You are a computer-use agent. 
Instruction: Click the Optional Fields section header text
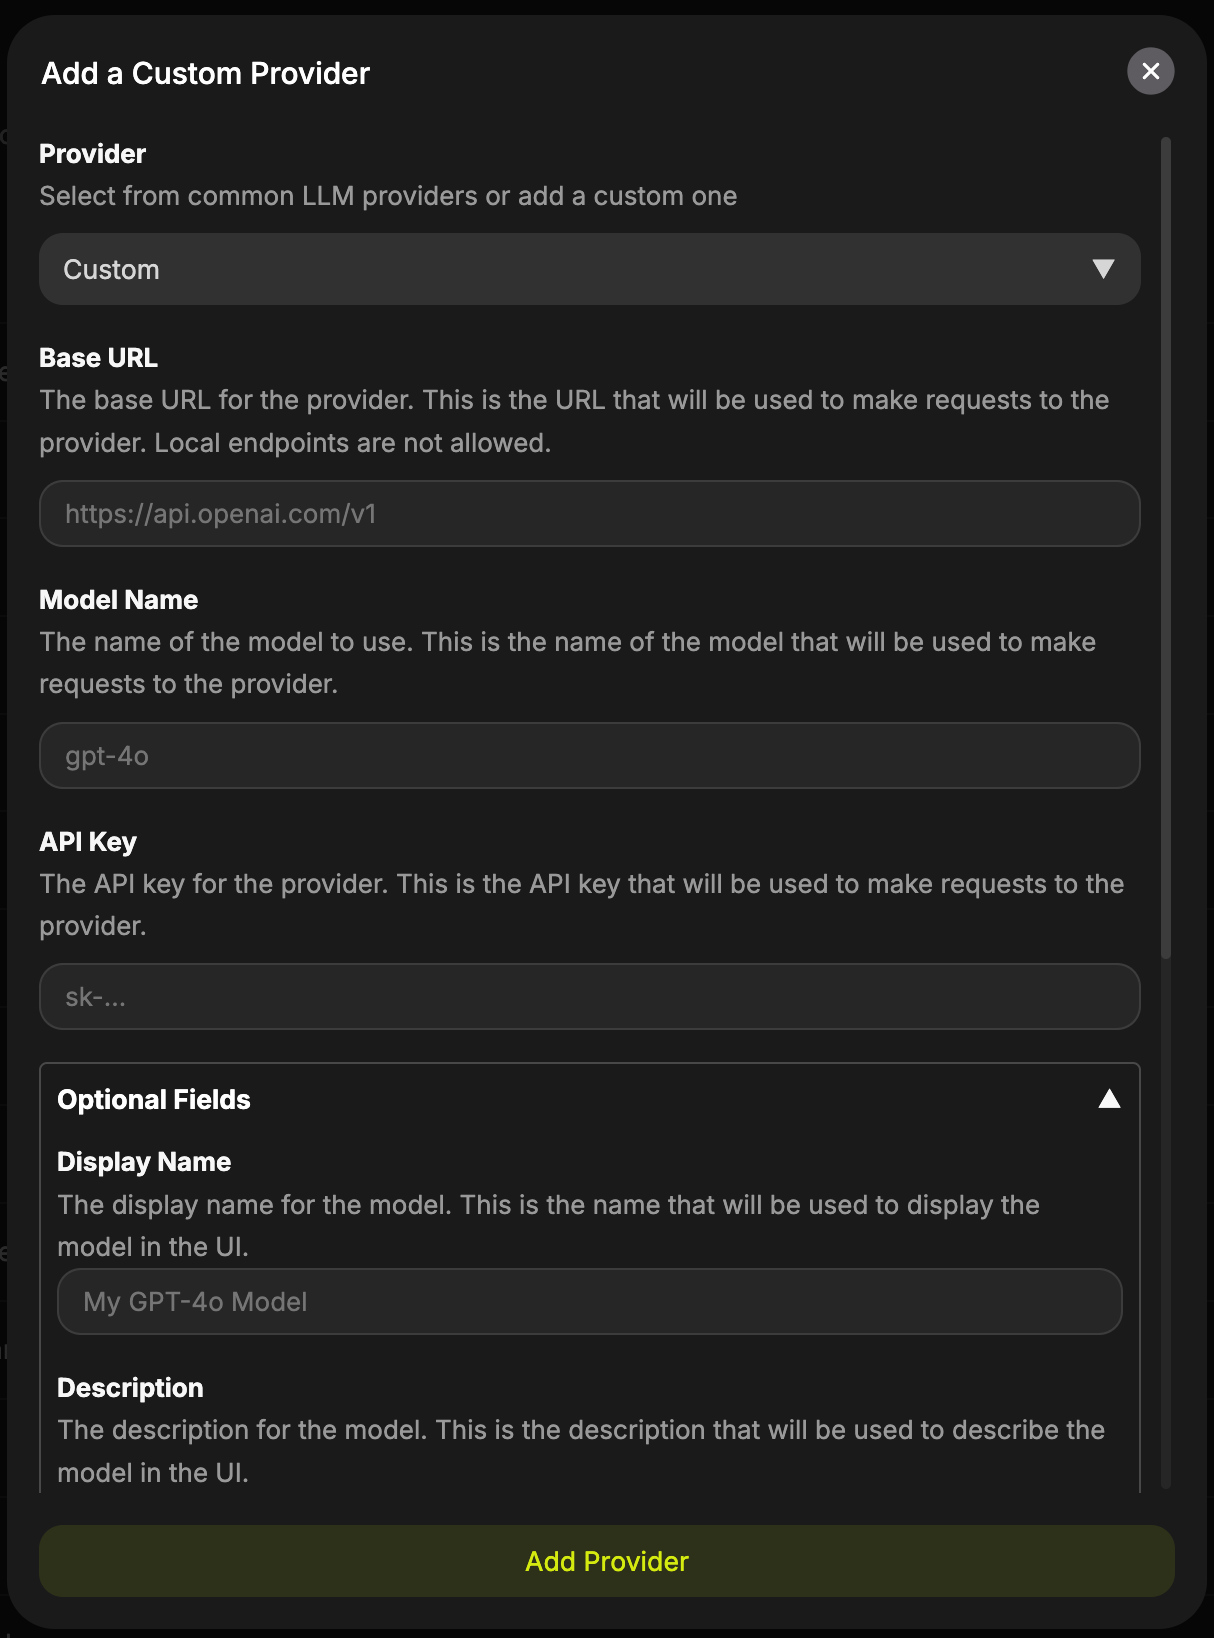point(154,1100)
